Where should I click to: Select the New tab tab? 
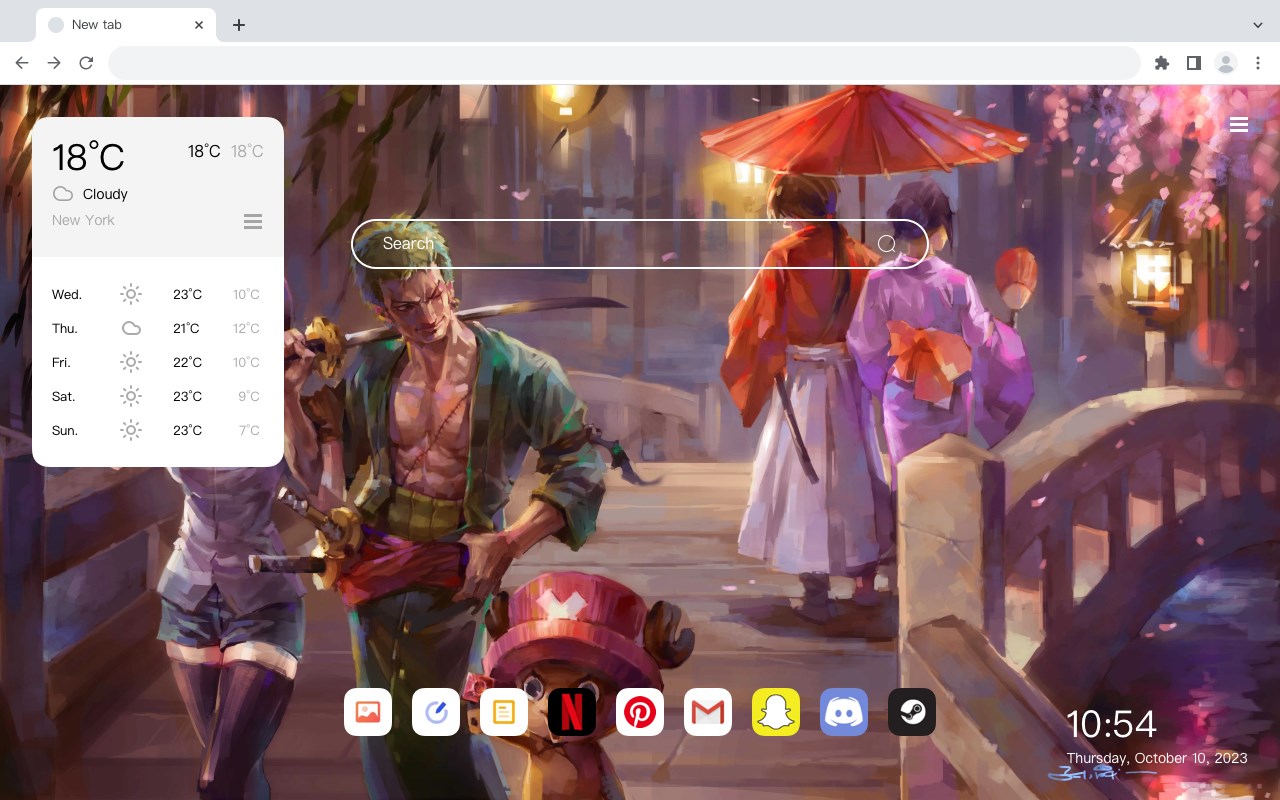pos(126,25)
